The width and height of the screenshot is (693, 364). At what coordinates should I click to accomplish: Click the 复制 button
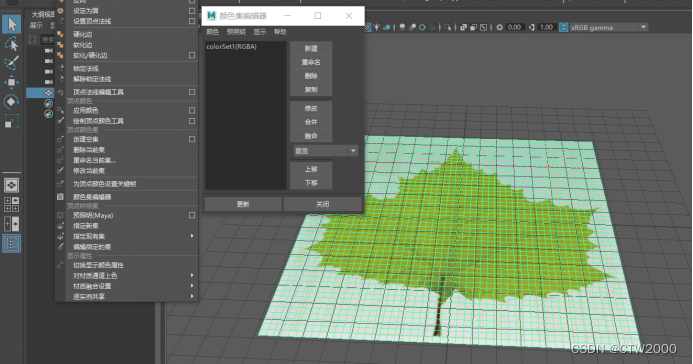pos(311,89)
